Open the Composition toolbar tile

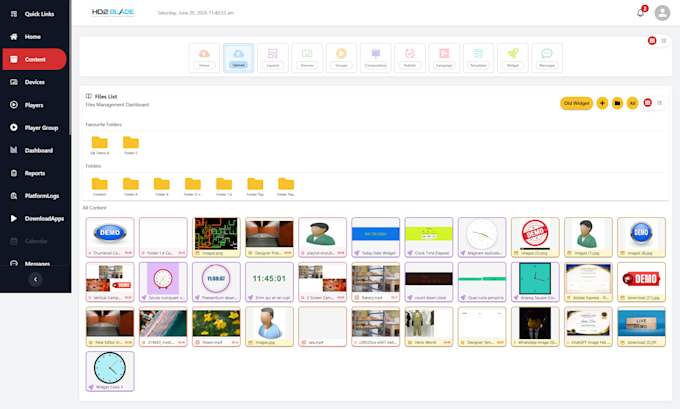[x=376, y=58]
